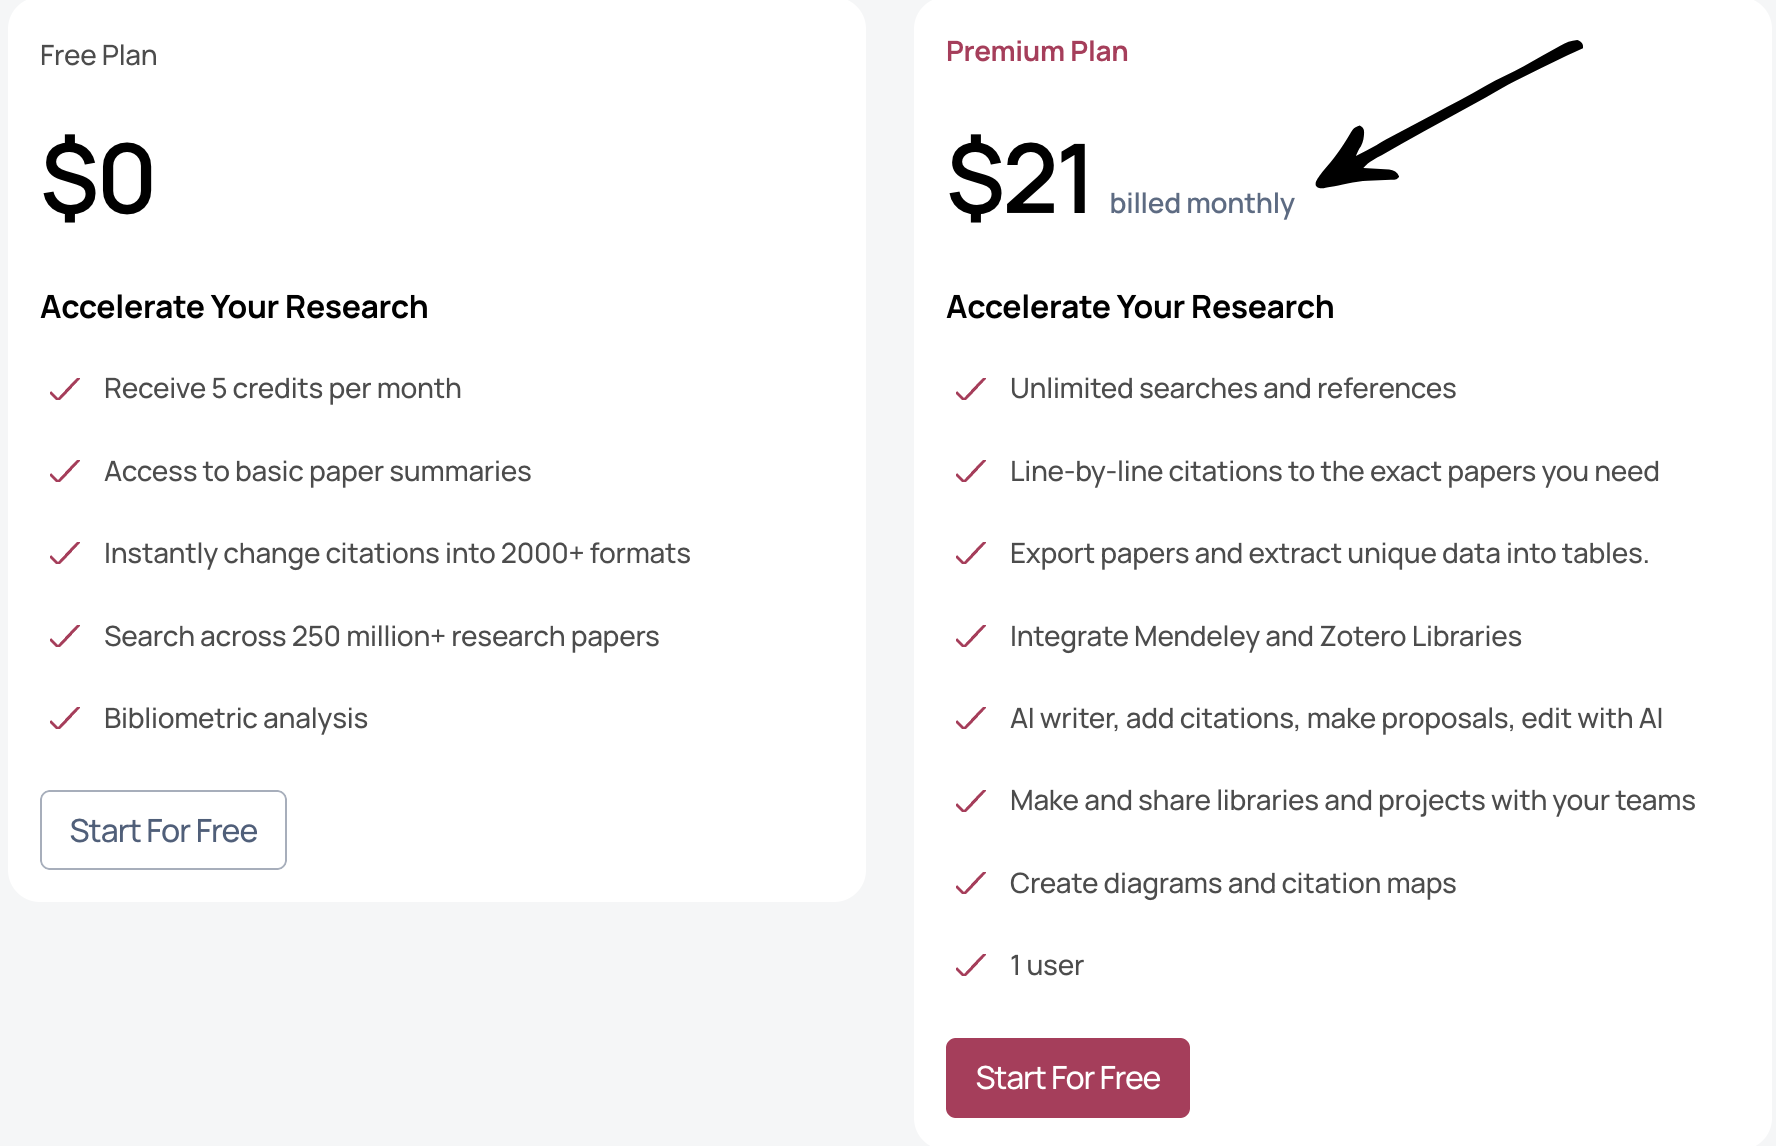Click 'Export papers and extract unique data' feature
Viewport: 1776px width, 1146px height.
click(1329, 553)
